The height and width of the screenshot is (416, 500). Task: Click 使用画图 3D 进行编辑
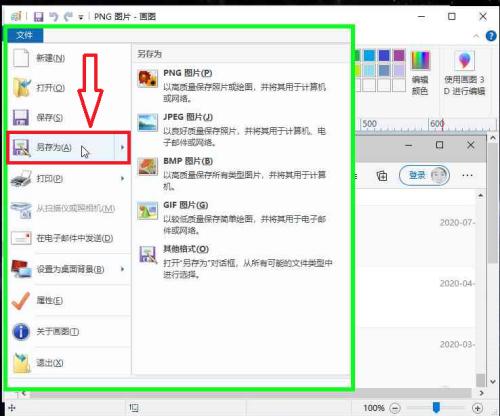tap(464, 73)
